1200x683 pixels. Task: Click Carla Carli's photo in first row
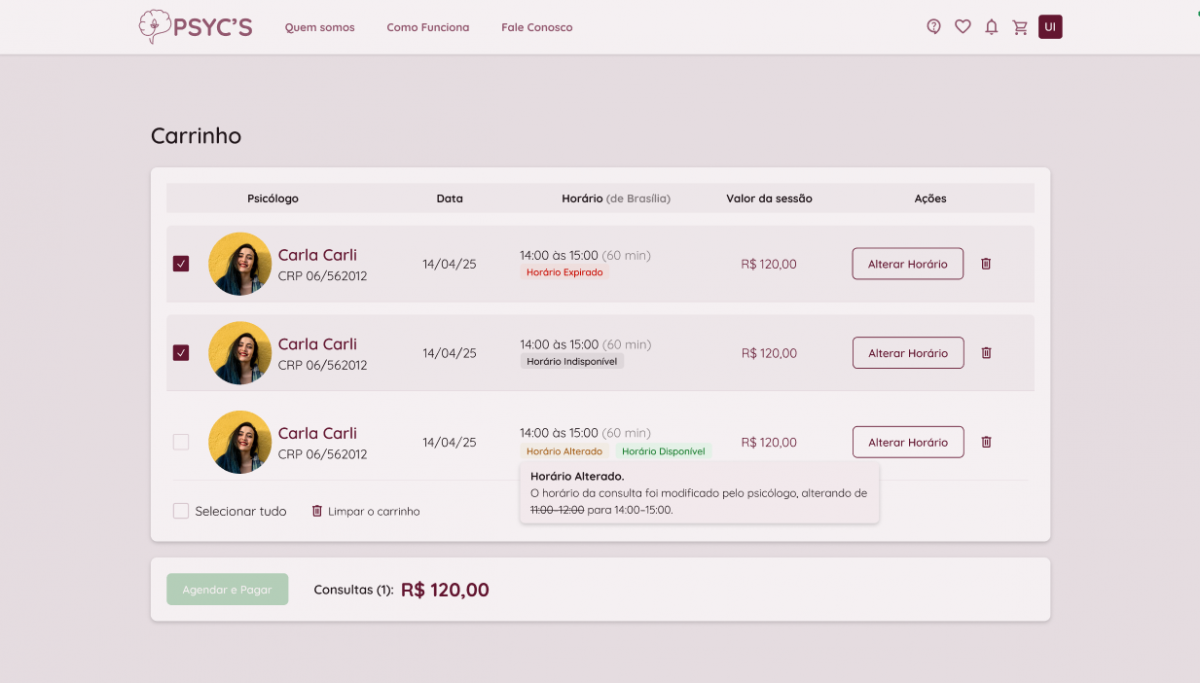tap(240, 264)
